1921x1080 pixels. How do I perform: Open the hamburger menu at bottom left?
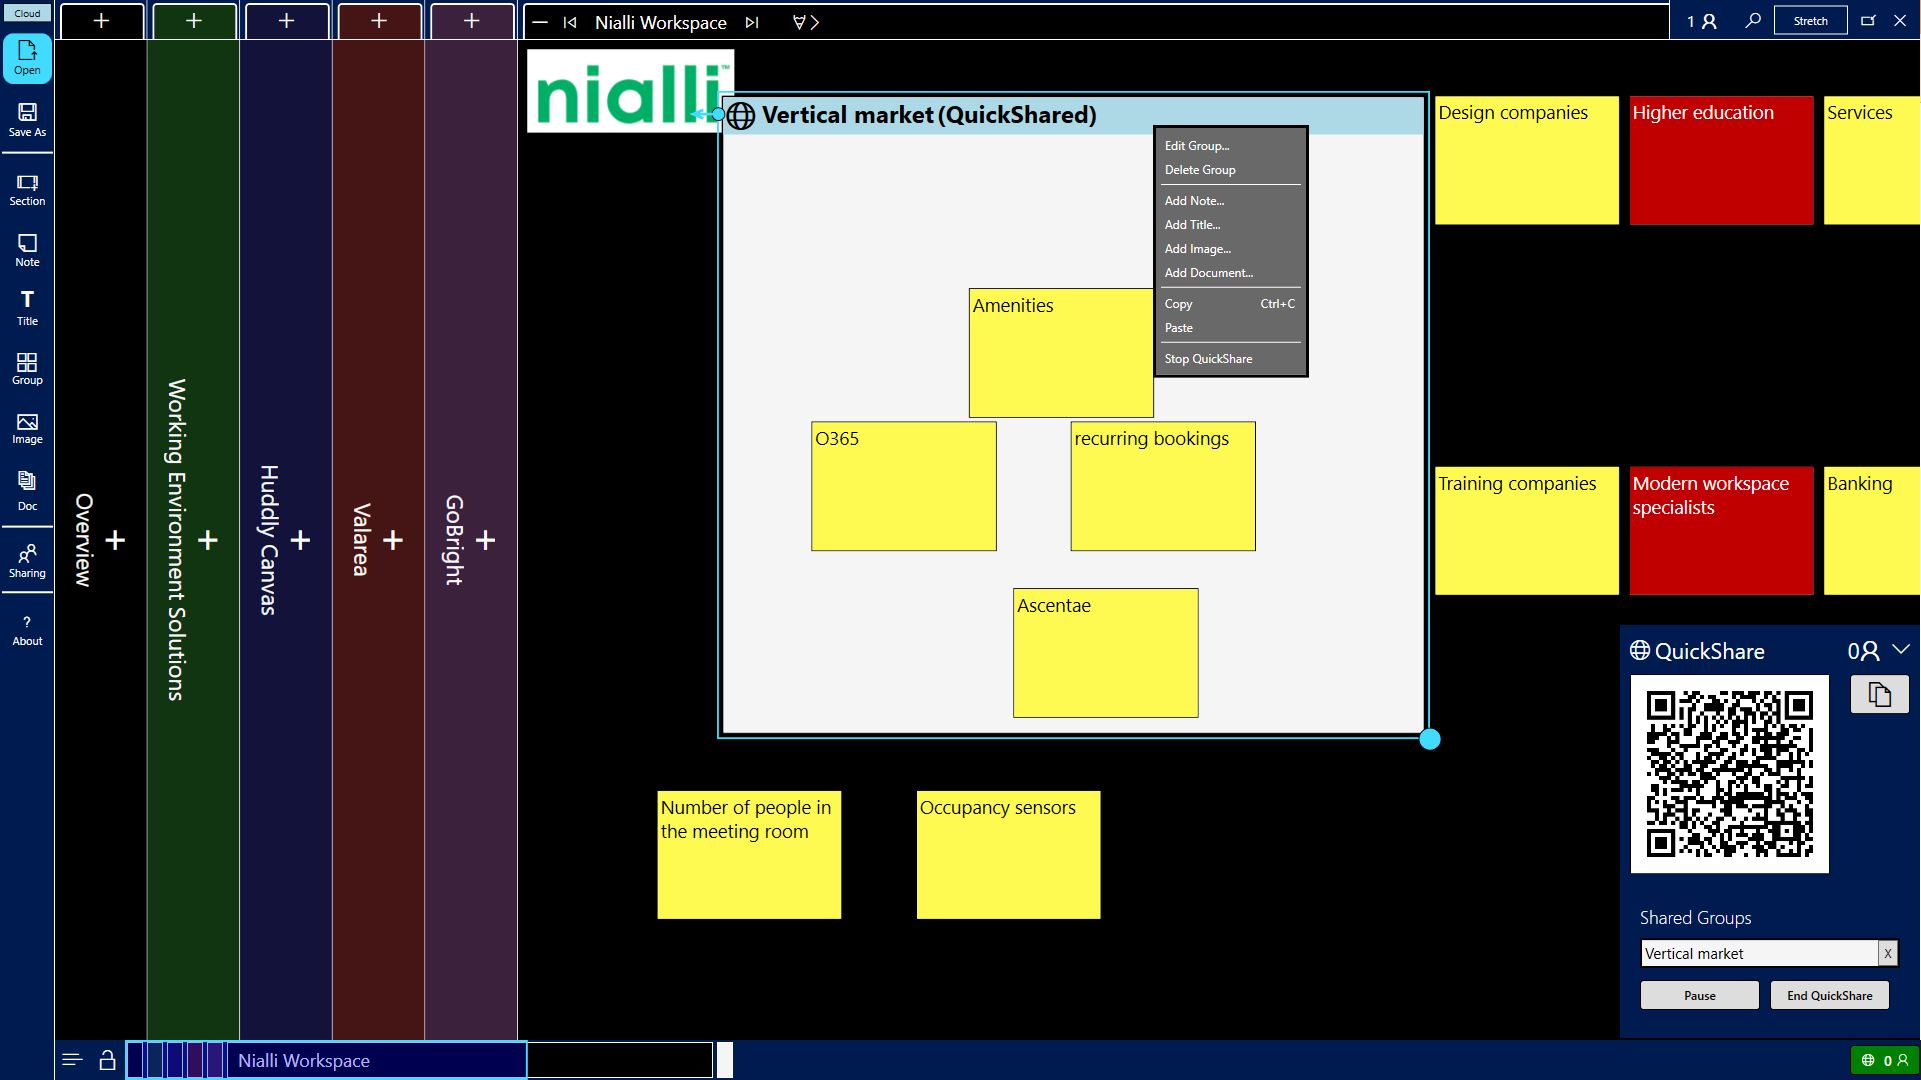(x=71, y=1058)
